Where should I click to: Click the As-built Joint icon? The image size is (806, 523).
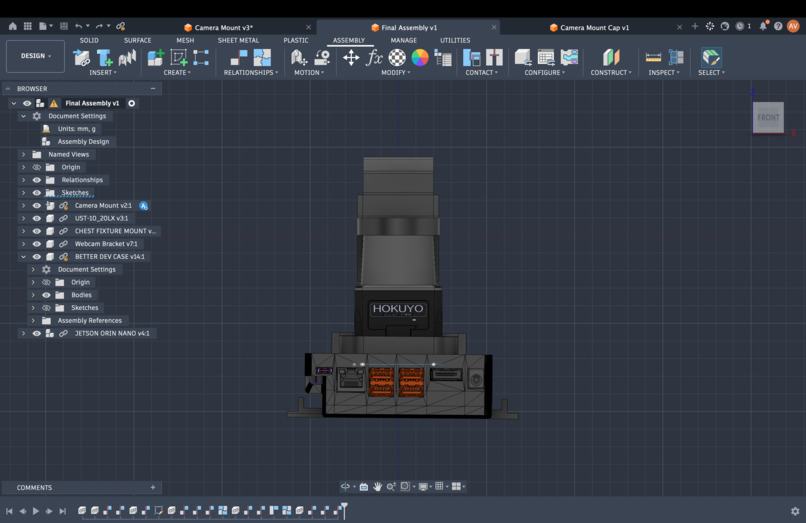[262, 58]
